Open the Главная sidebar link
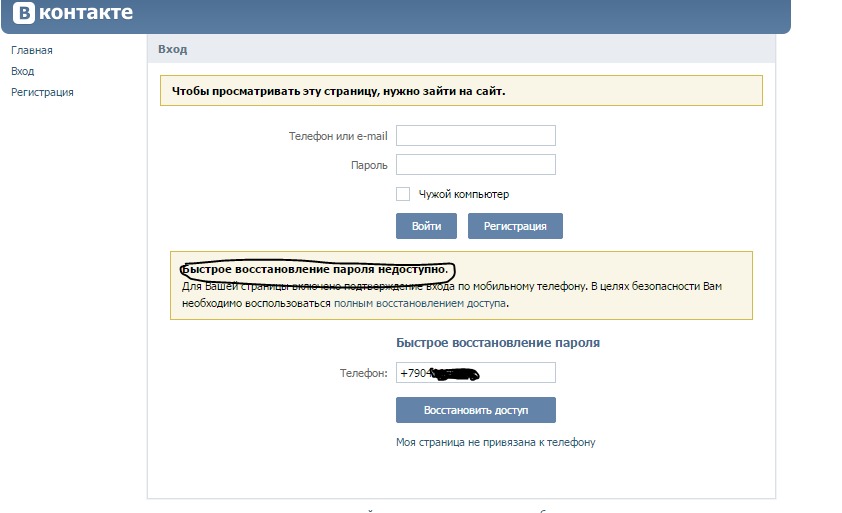842x513 pixels. pyautogui.click(x=32, y=50)
